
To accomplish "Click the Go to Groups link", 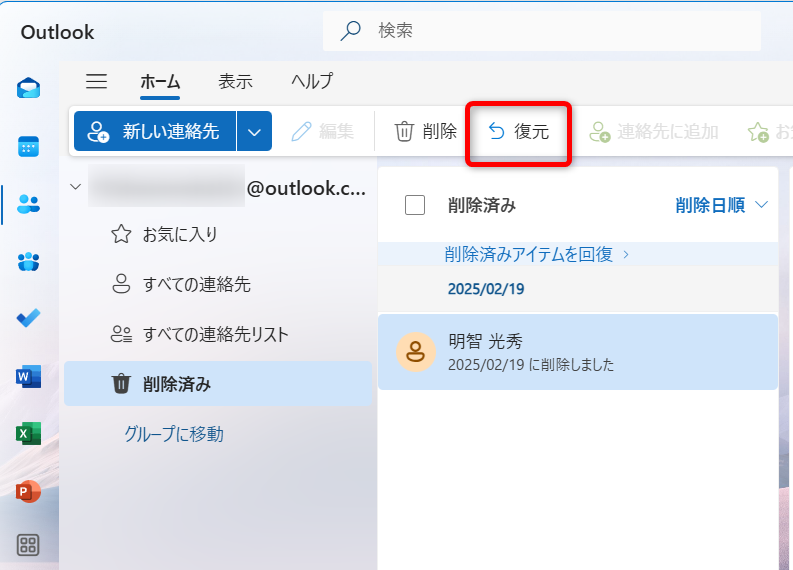I will pos(173,434).
